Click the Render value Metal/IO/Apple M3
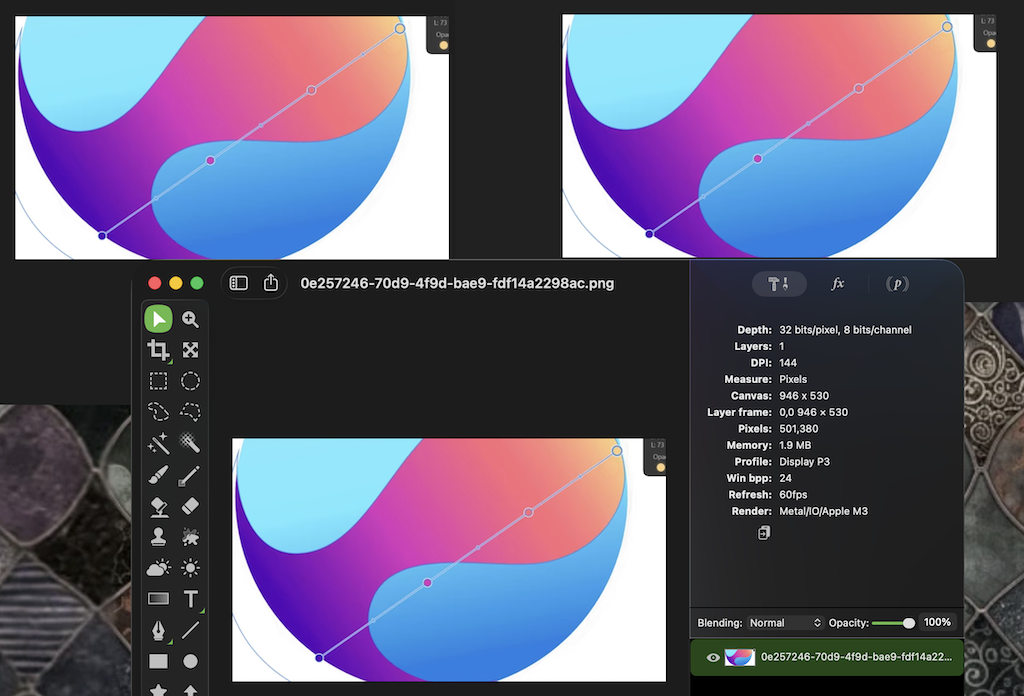1024x696 pixels. (x=824, y=511)
